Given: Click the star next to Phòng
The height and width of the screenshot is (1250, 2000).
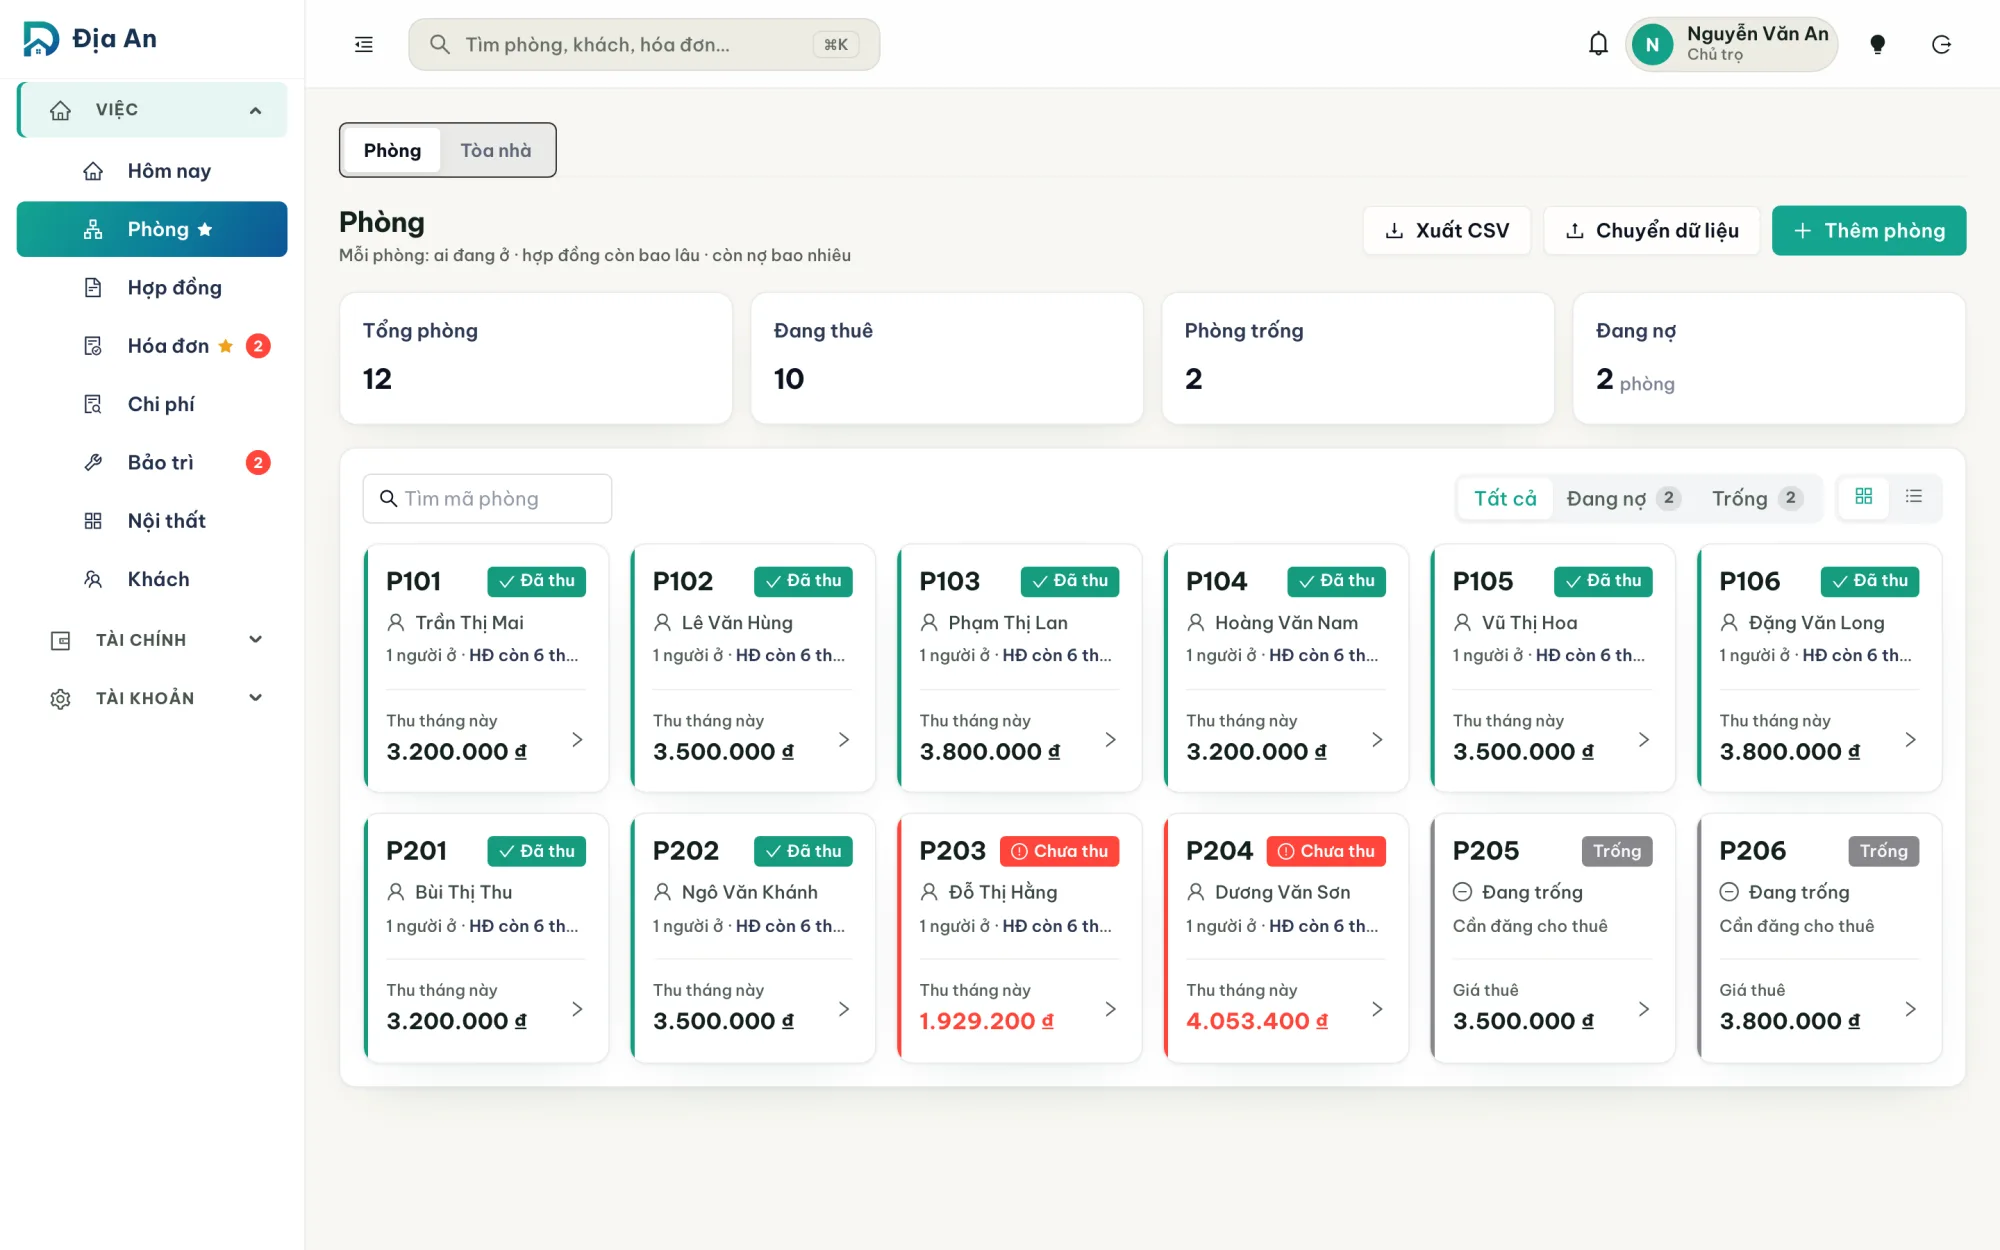Looking at the screenshot, I should tap(205, 229).
